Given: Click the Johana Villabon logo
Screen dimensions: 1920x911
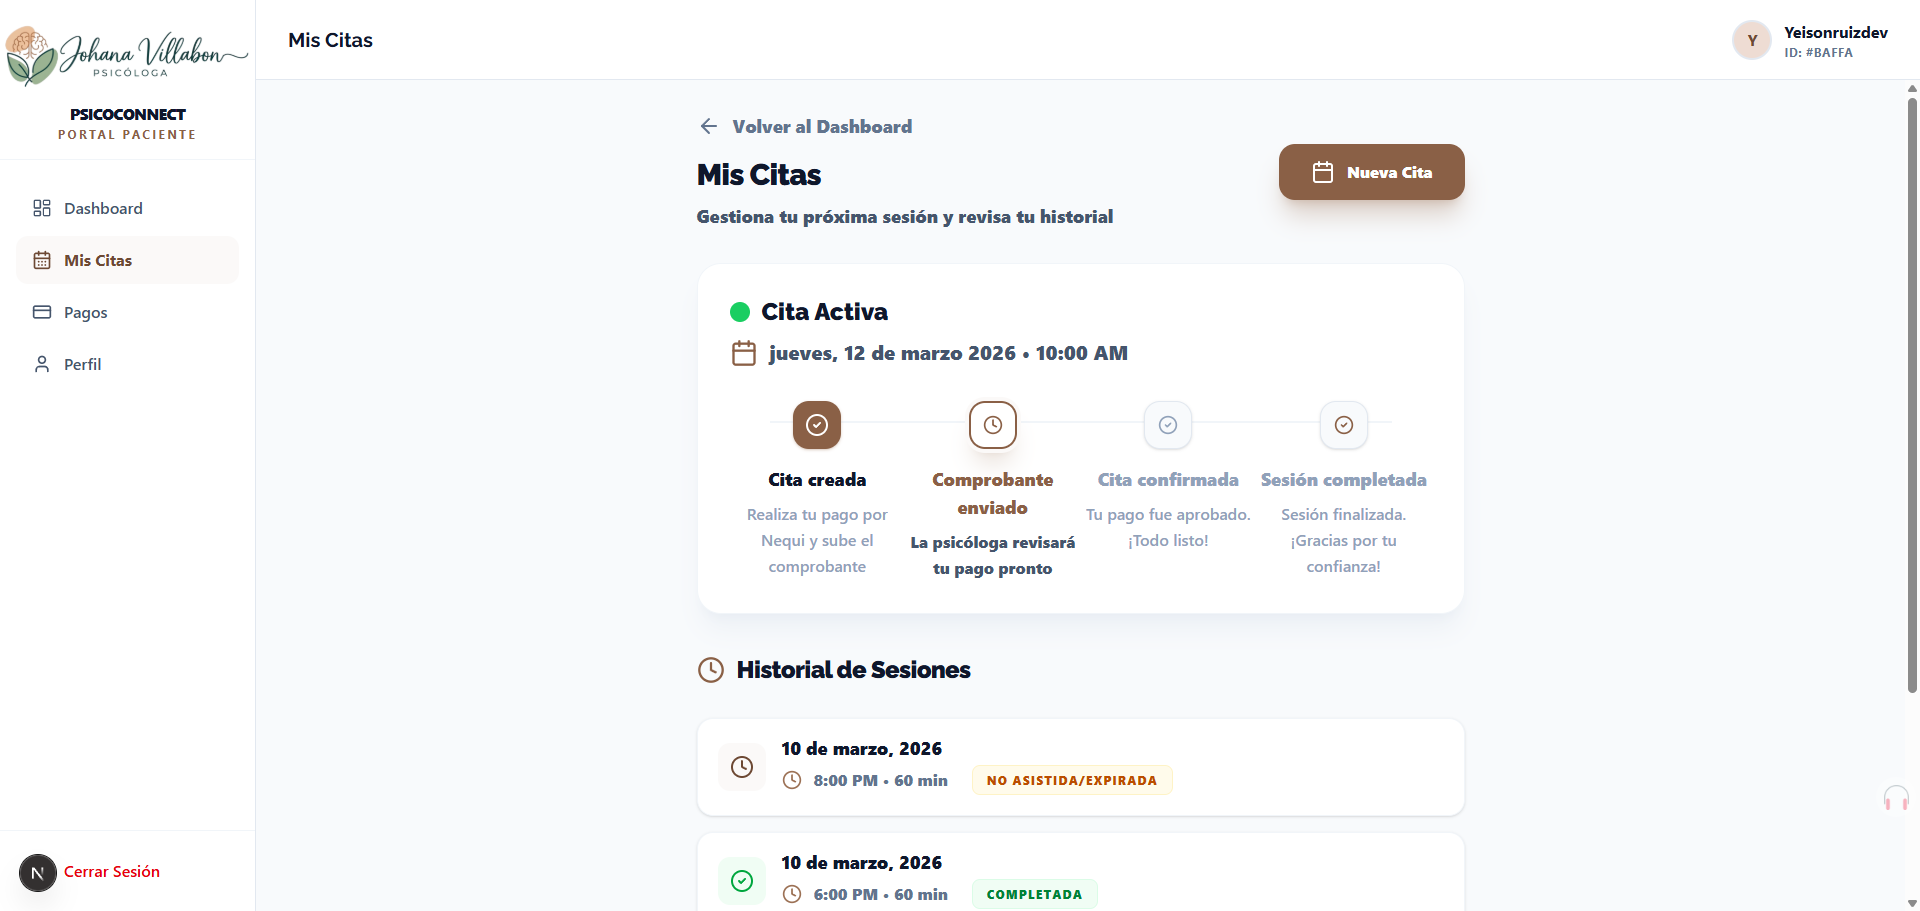Looking at the screenshot, I should [x=127, y=54].
